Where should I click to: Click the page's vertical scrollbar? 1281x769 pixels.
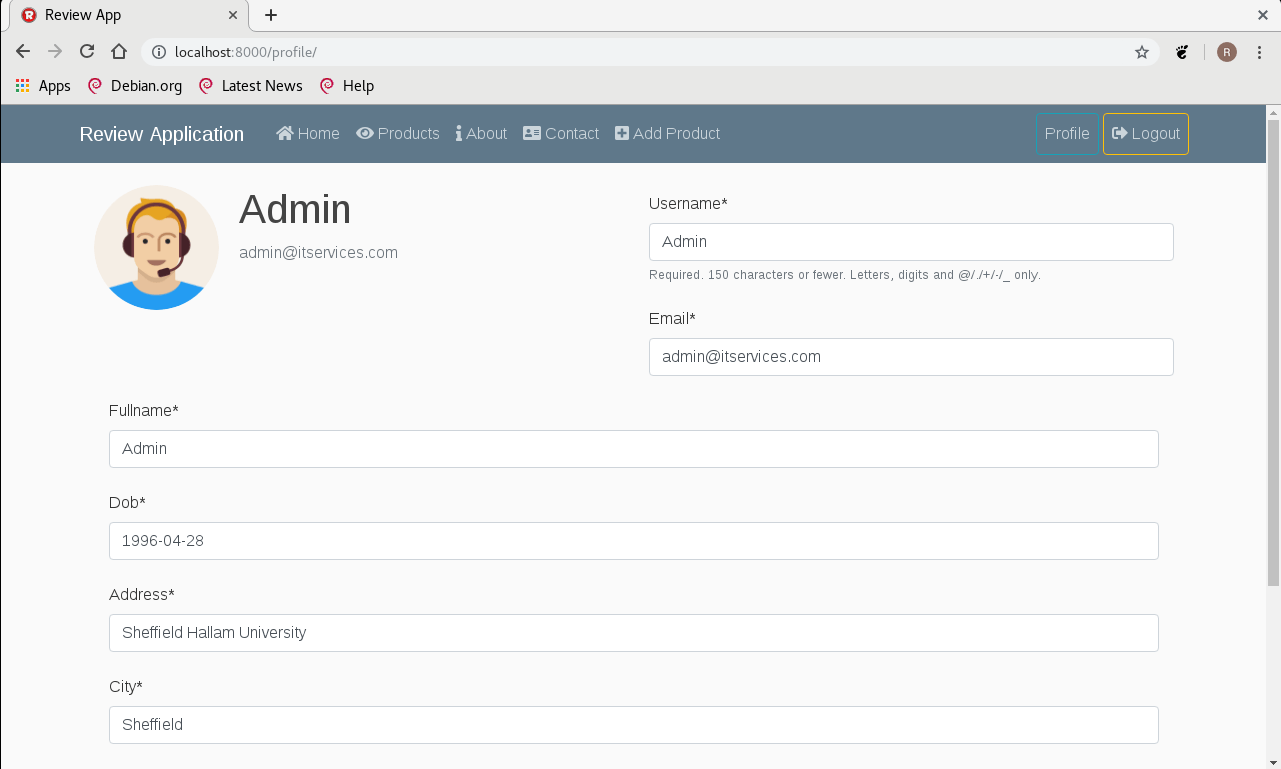[1273, 350]
